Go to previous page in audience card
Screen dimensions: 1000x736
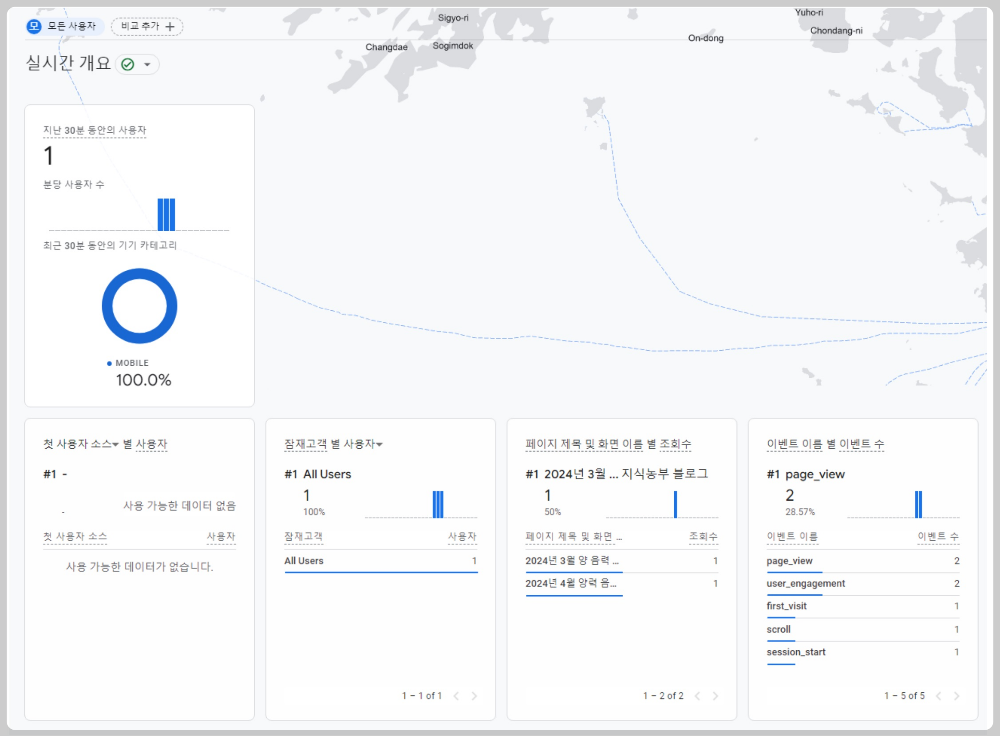(x=456, y=696)
